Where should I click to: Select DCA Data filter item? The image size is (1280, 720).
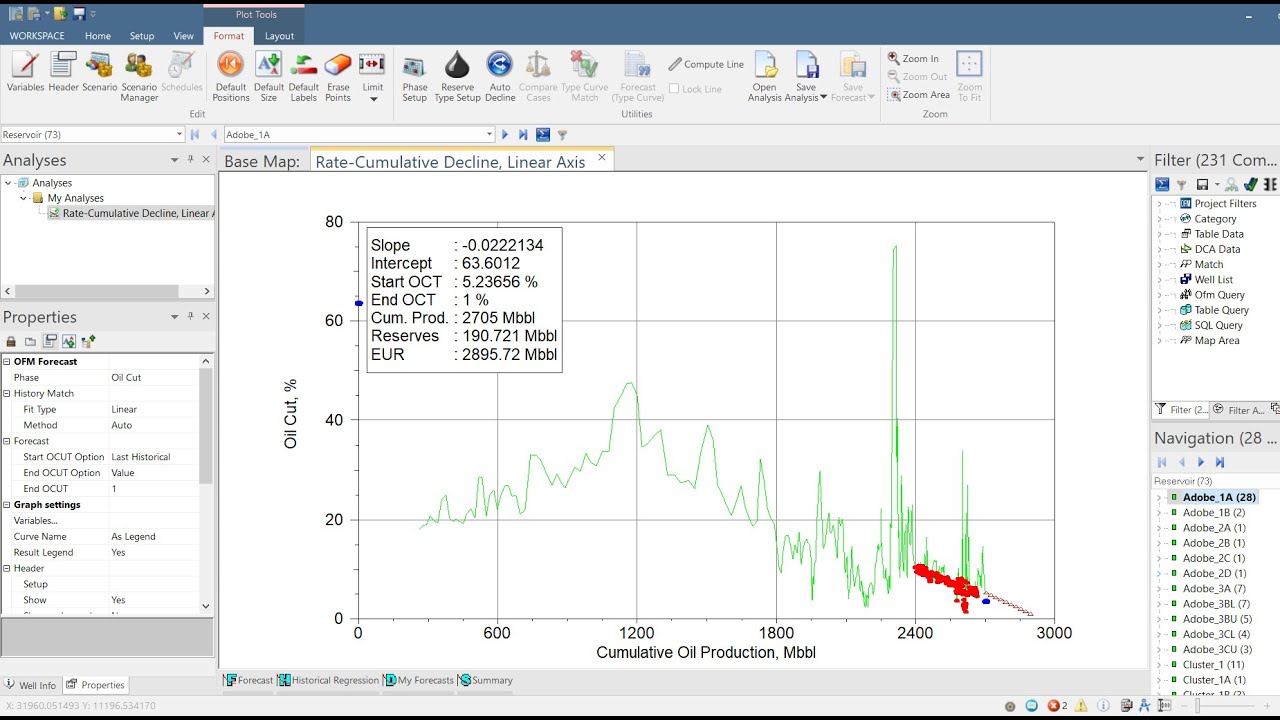pos(1217,249)
